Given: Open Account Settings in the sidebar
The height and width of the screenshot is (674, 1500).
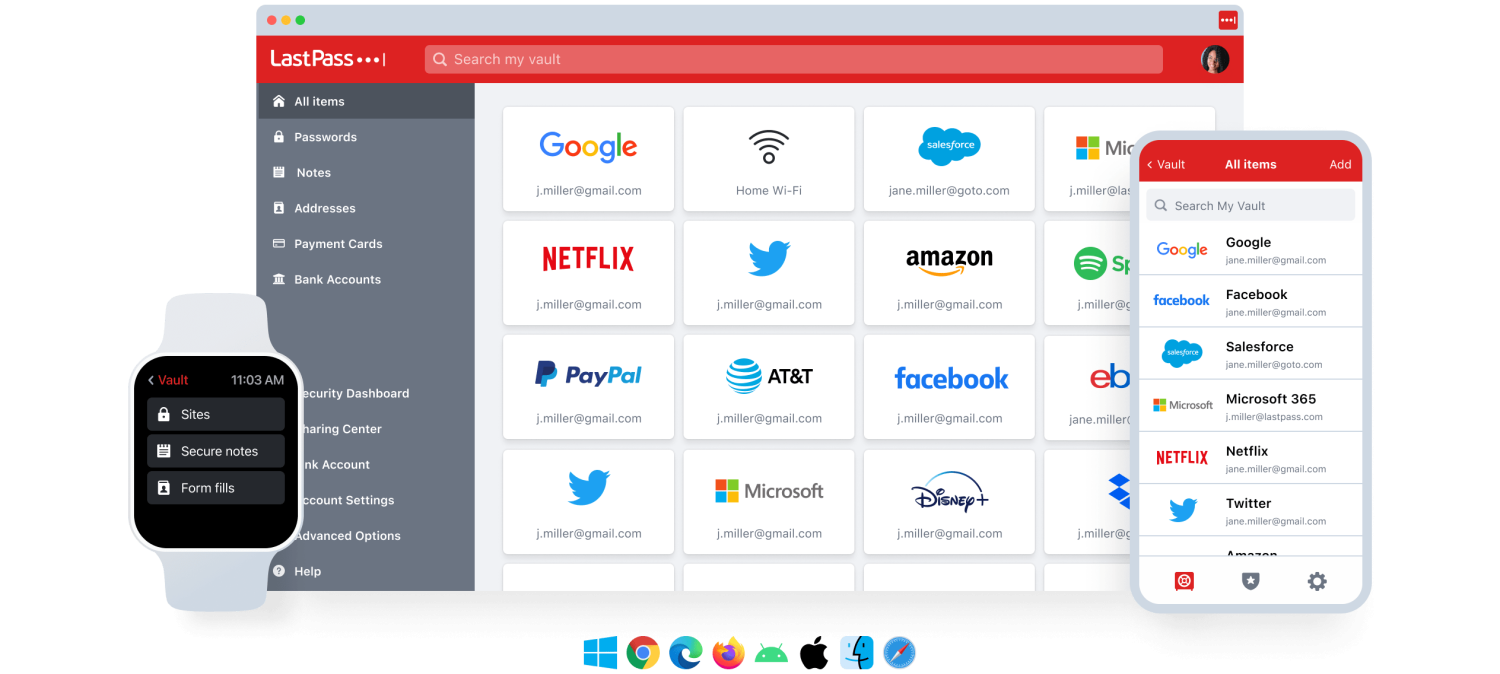Looking at the screenshot, I should [347, 500].
